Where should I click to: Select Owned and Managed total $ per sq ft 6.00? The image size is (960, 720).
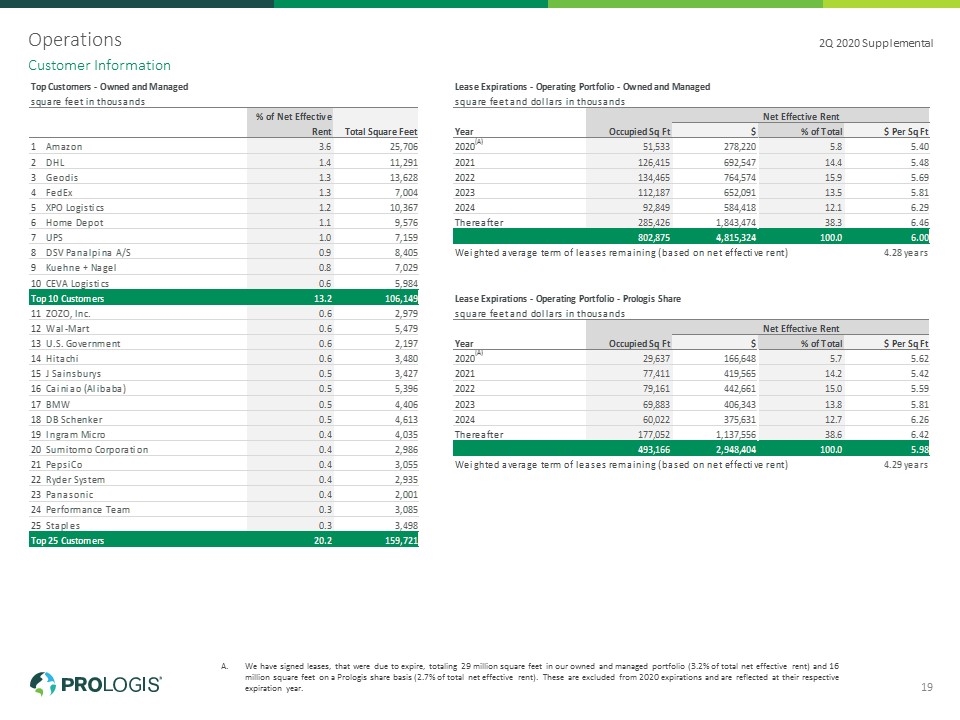(920, 238)
